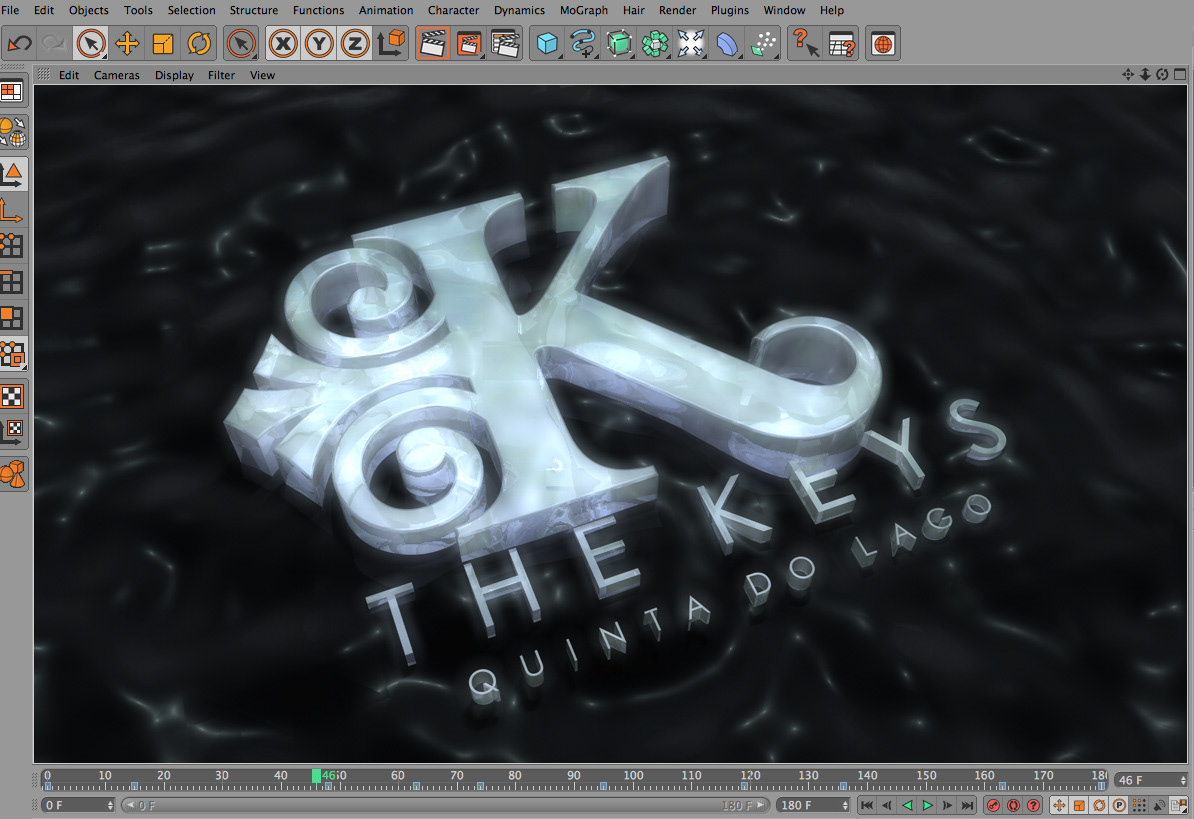The width and height of the screenshot is (1194, 819).
Task: Open the Render menu
Action: [678, 10]
